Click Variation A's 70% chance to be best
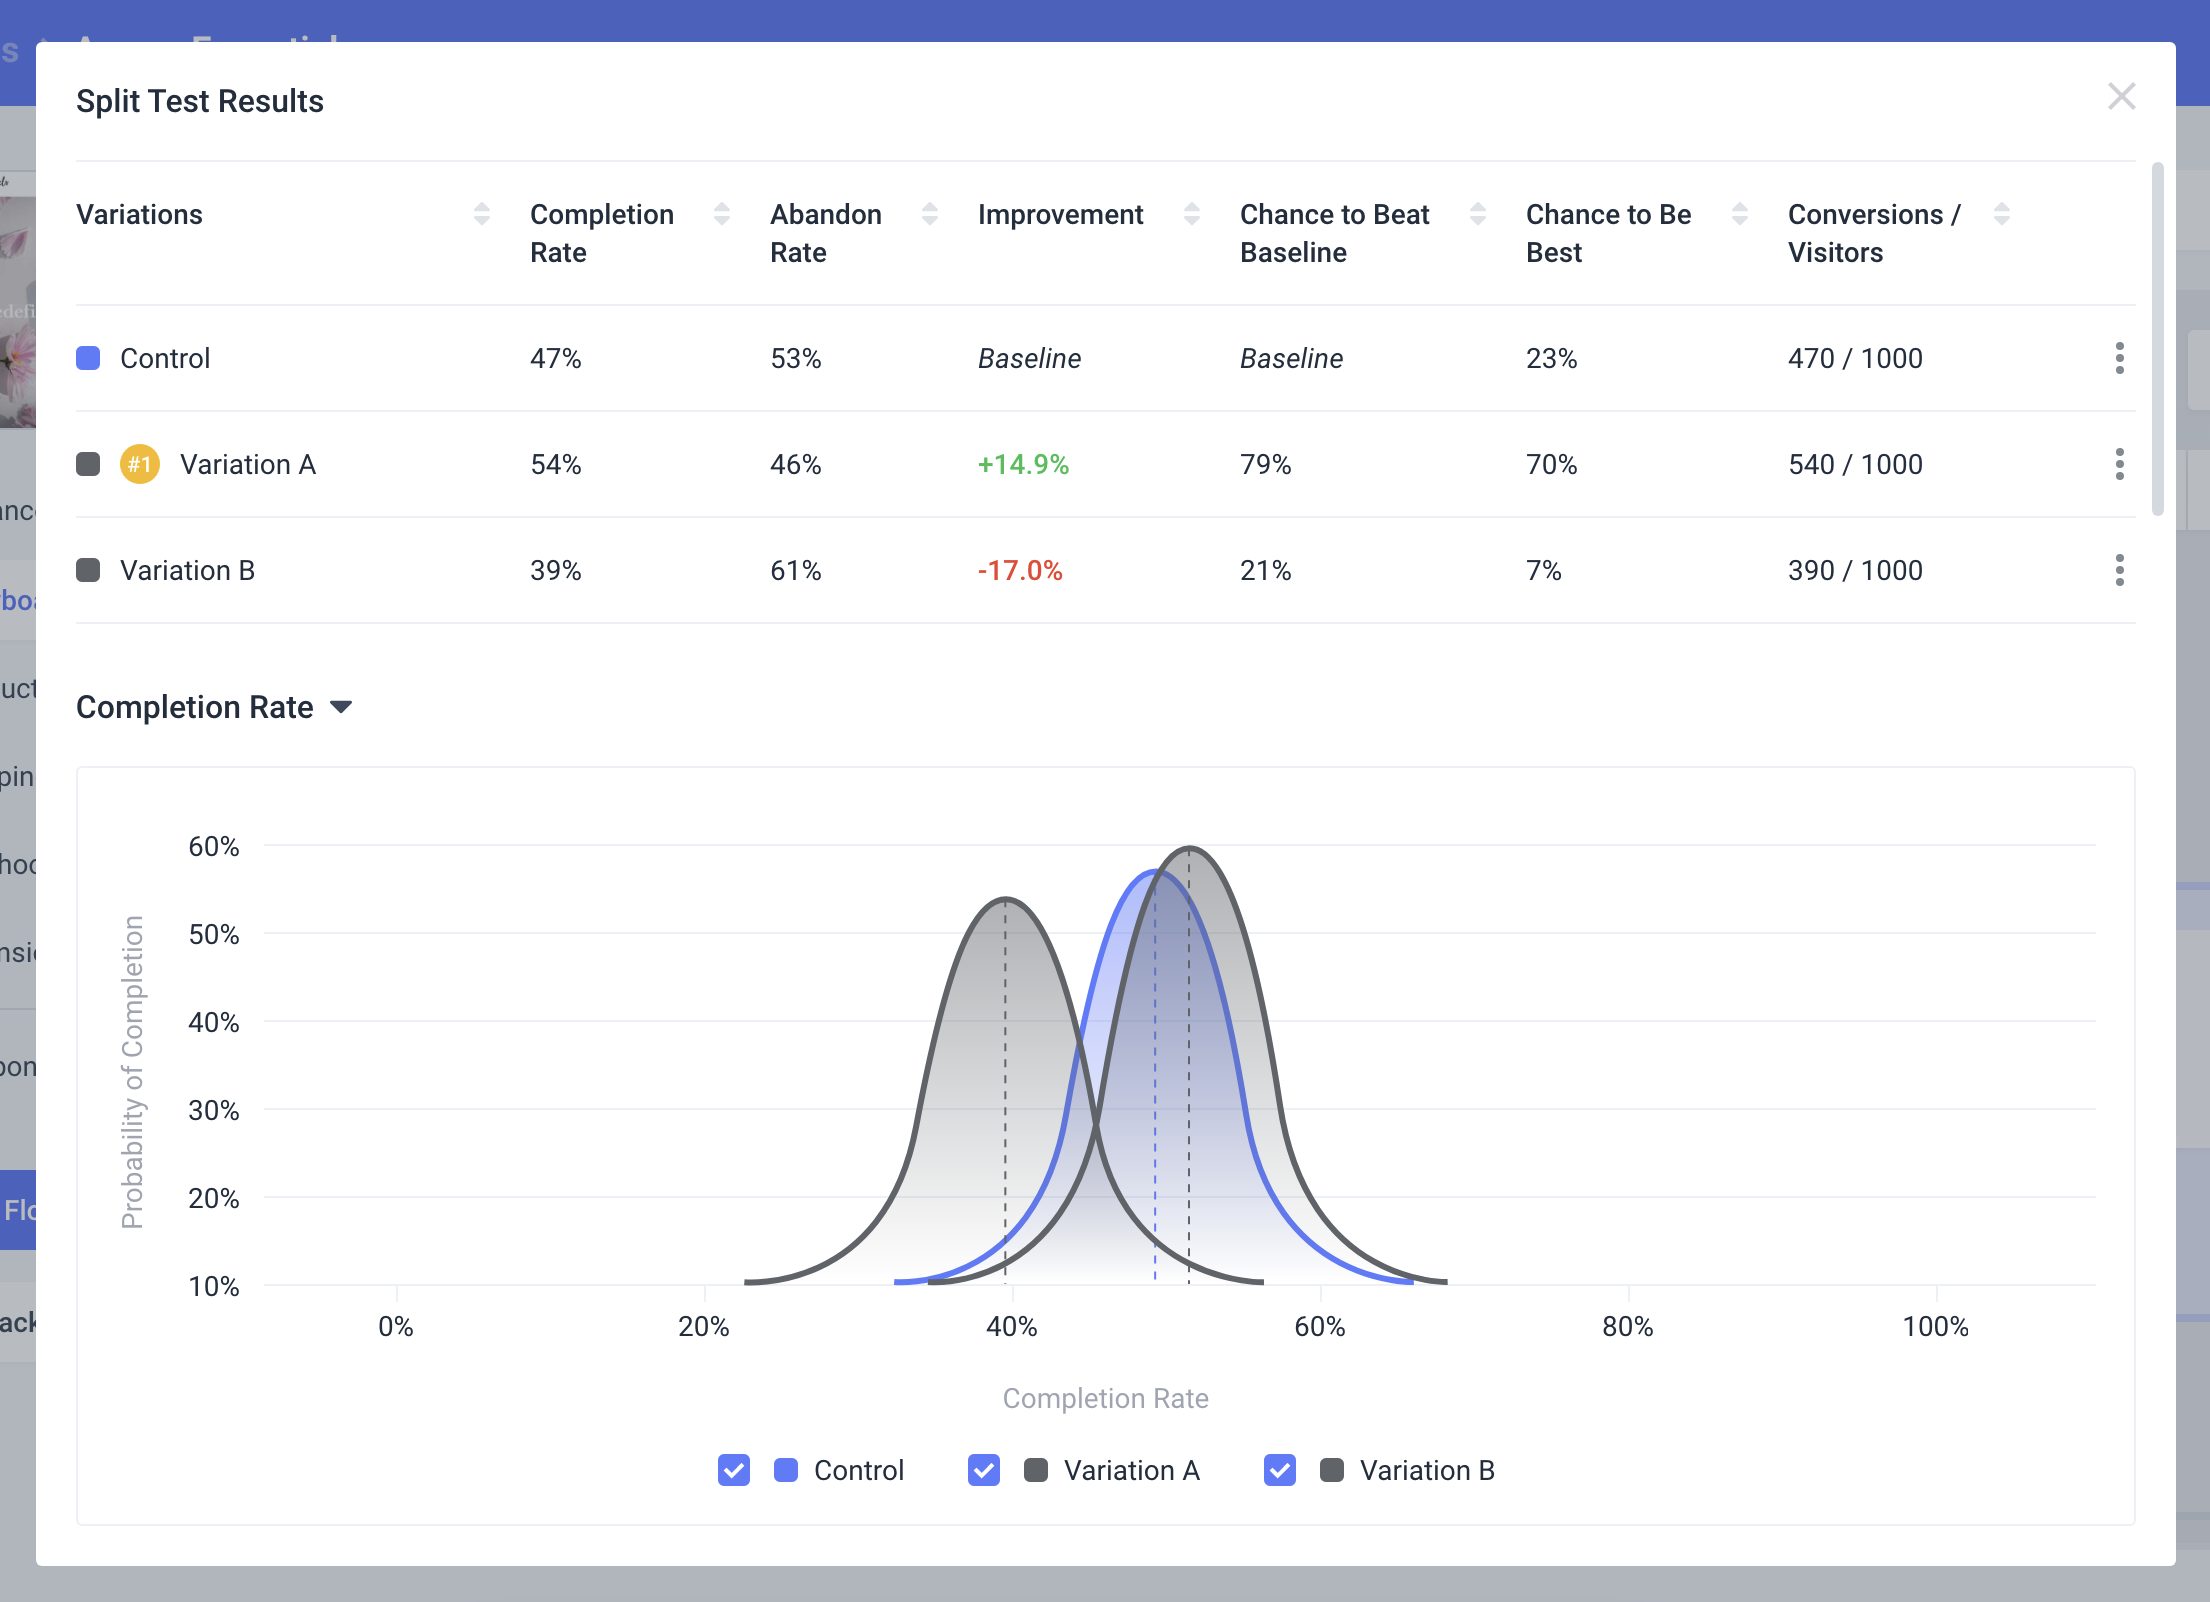This screenshot has width=2210, height=1602. pos(1552,464)
